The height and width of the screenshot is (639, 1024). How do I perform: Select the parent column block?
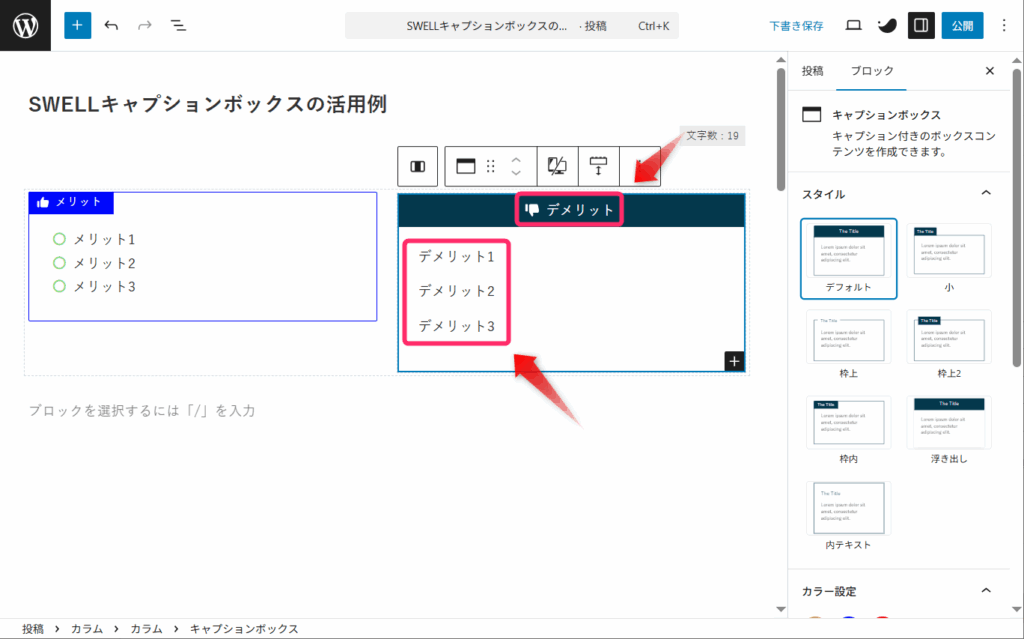(x=417, y=167)
